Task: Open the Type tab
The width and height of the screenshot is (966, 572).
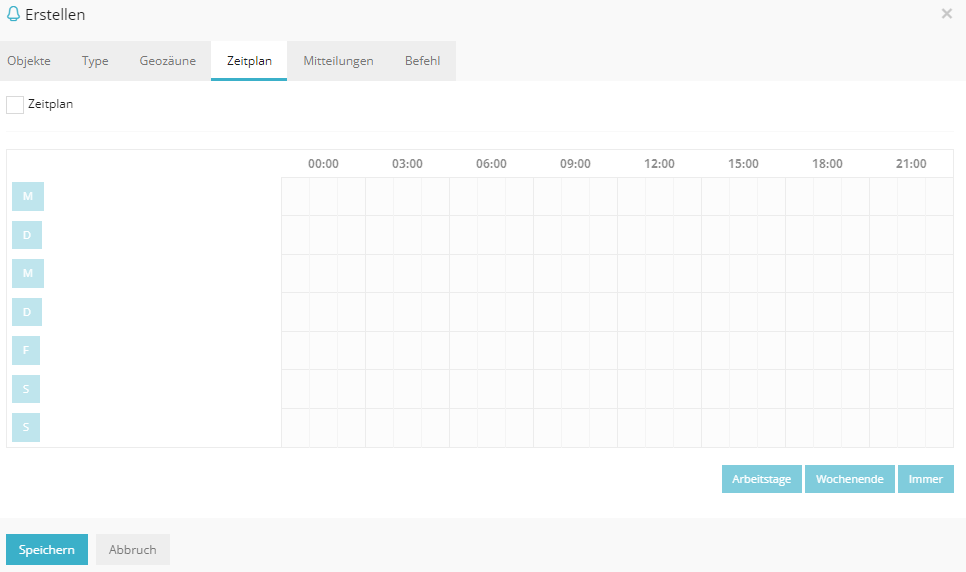Action: coord(95,61)
